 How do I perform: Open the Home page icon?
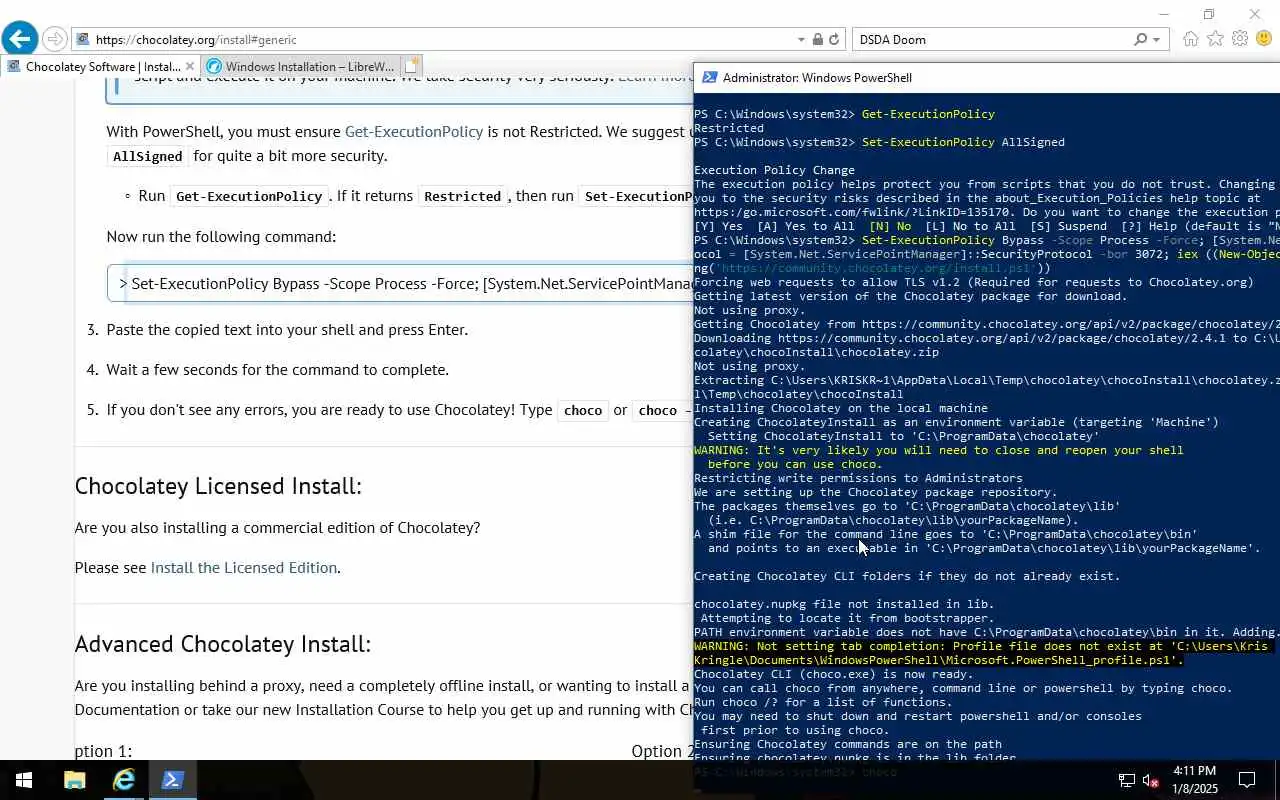tap(1190, 39)
